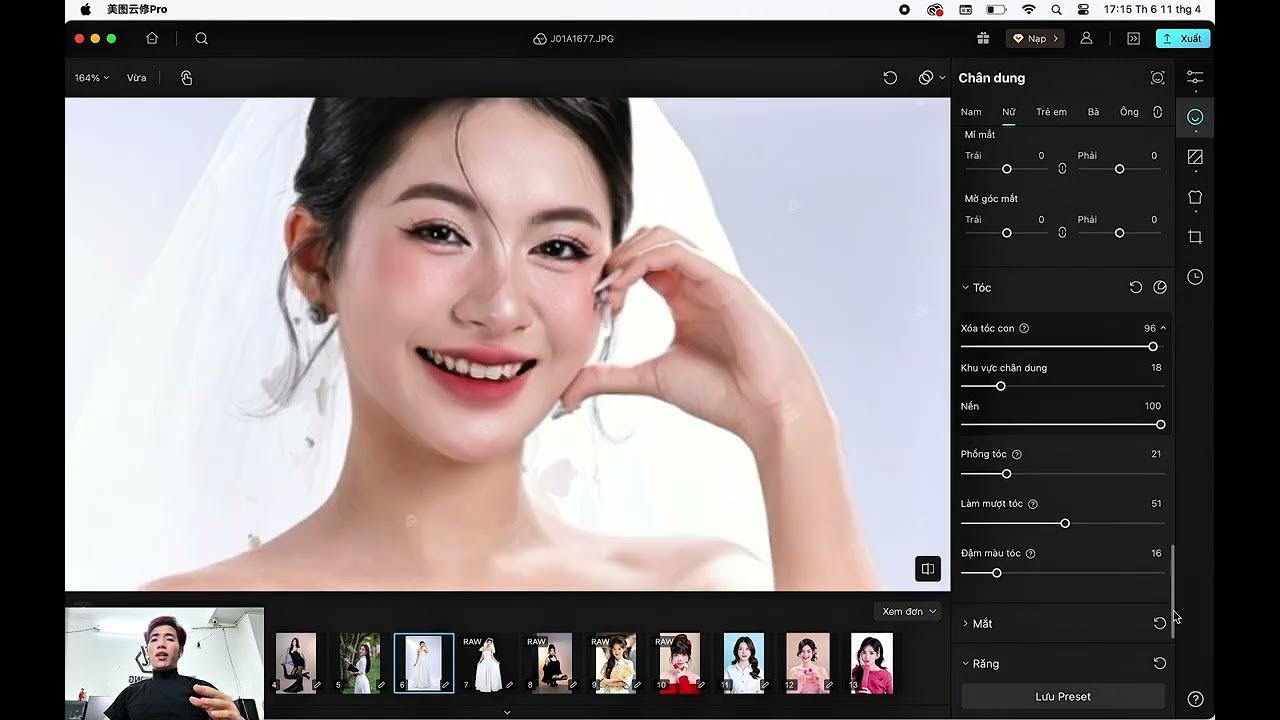This screenshot has width=1280, height=720.
Task: Click the Xuất export button
Action: (x=1183, y=38)
